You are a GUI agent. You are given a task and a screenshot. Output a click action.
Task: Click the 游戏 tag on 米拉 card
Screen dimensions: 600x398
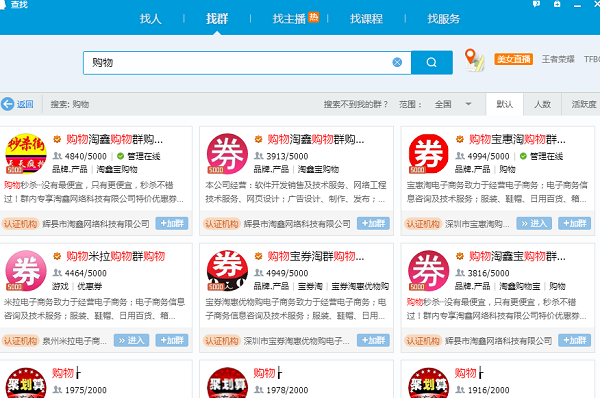[60, 286]
